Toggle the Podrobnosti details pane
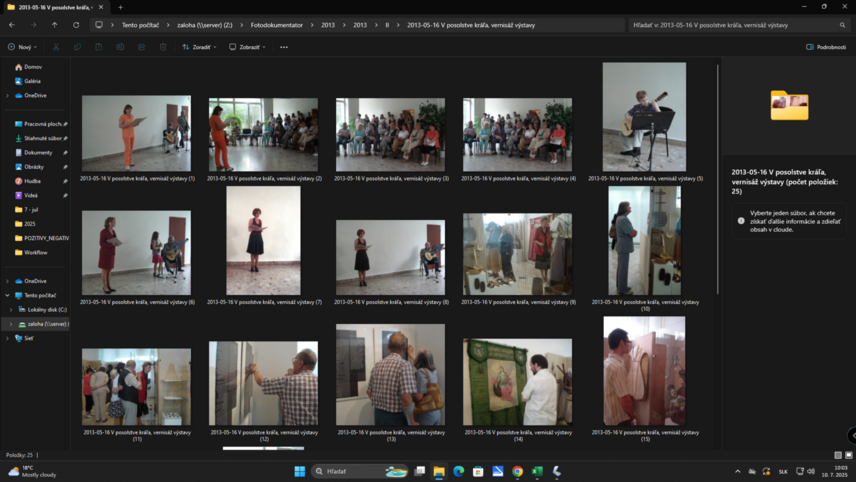The height and width of the screenshot is (482, 856). pyautogui.click(x=826, y=47)
